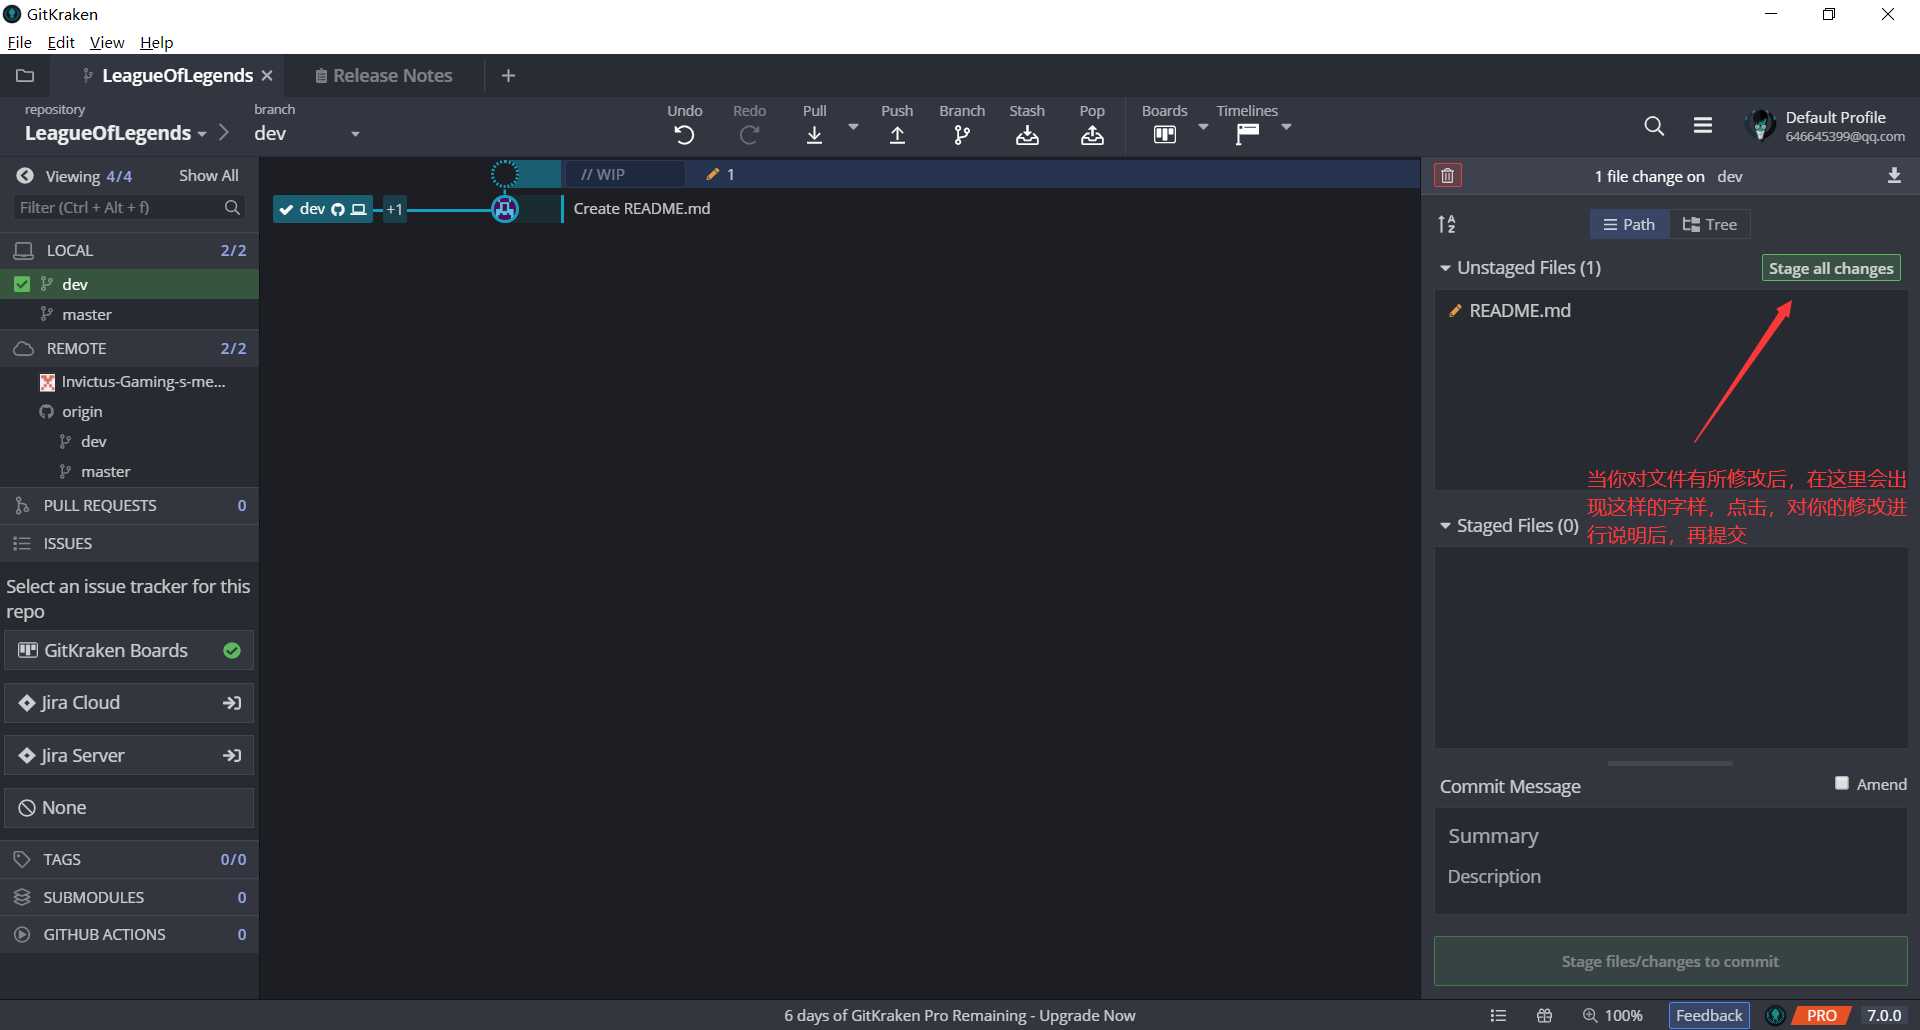Toggle file sort order icon

[1447, 224]
